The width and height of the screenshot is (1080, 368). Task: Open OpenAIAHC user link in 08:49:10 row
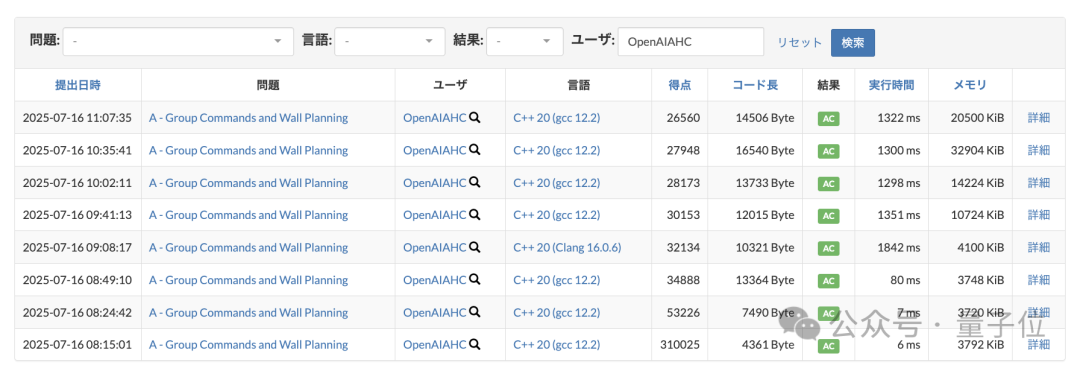click(435, 280)
